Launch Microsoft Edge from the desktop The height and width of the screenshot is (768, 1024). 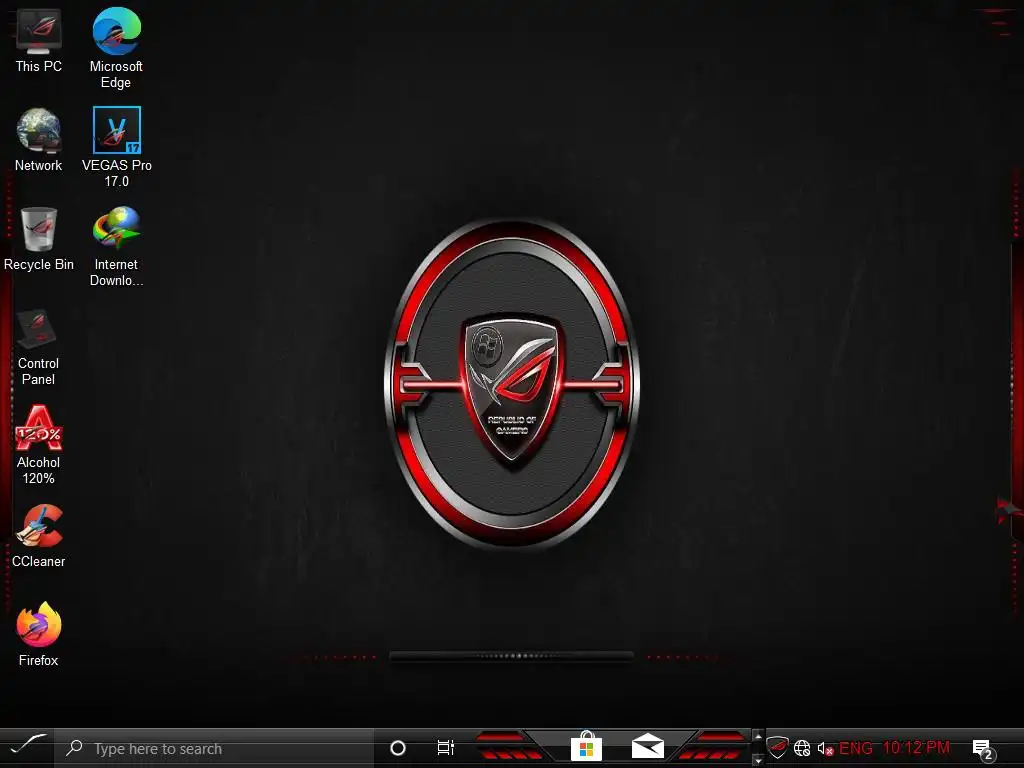(116, 48)
